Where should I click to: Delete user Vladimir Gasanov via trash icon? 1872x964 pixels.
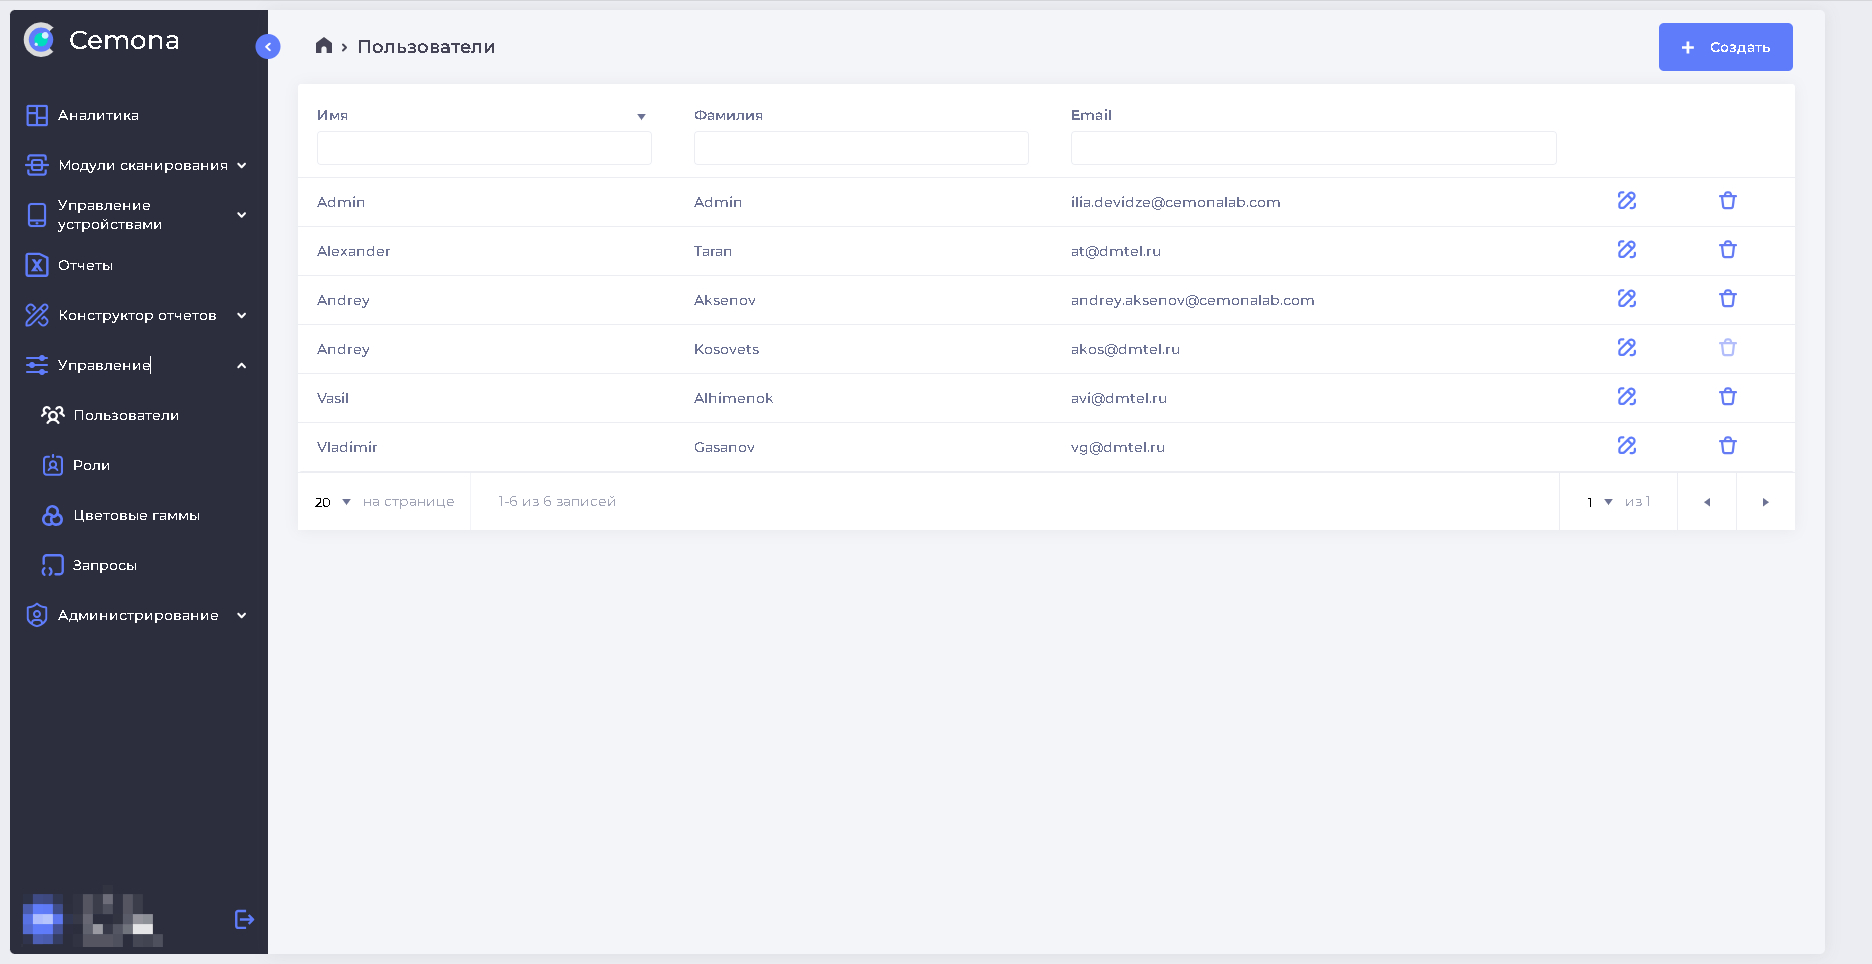(x=1727, y=446)
